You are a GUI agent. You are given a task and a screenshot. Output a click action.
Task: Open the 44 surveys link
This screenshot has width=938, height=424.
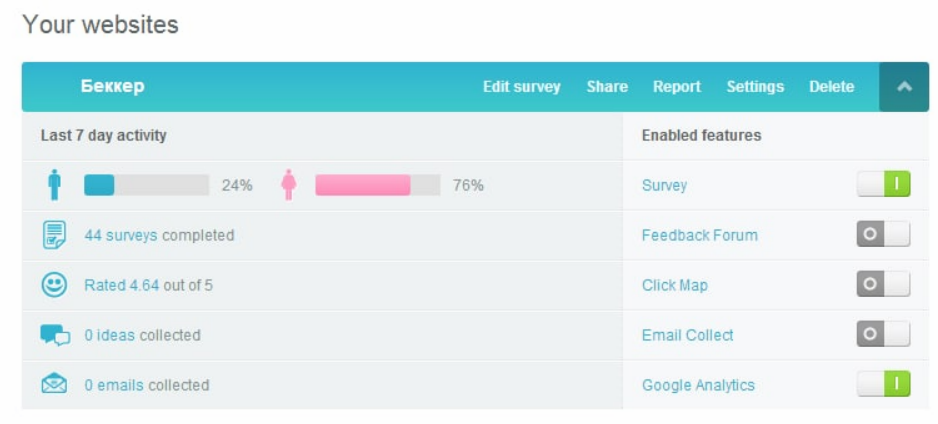pyautogui.click(x=121, y=235)
